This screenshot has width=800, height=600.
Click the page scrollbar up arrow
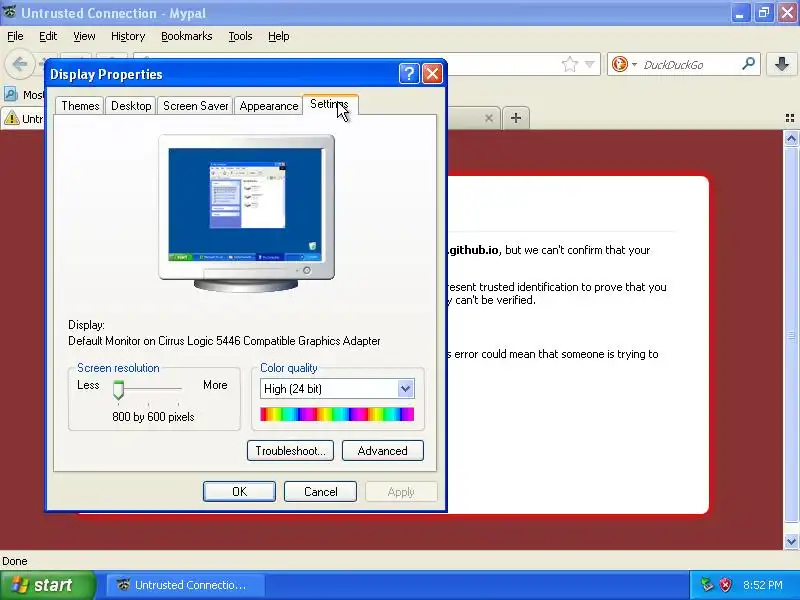click(x=791, y=138)
